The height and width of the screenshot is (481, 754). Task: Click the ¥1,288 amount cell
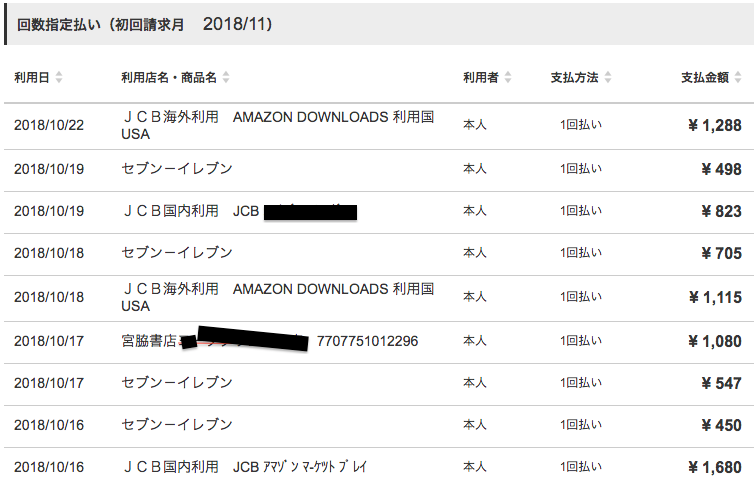[x=714, y=125]
